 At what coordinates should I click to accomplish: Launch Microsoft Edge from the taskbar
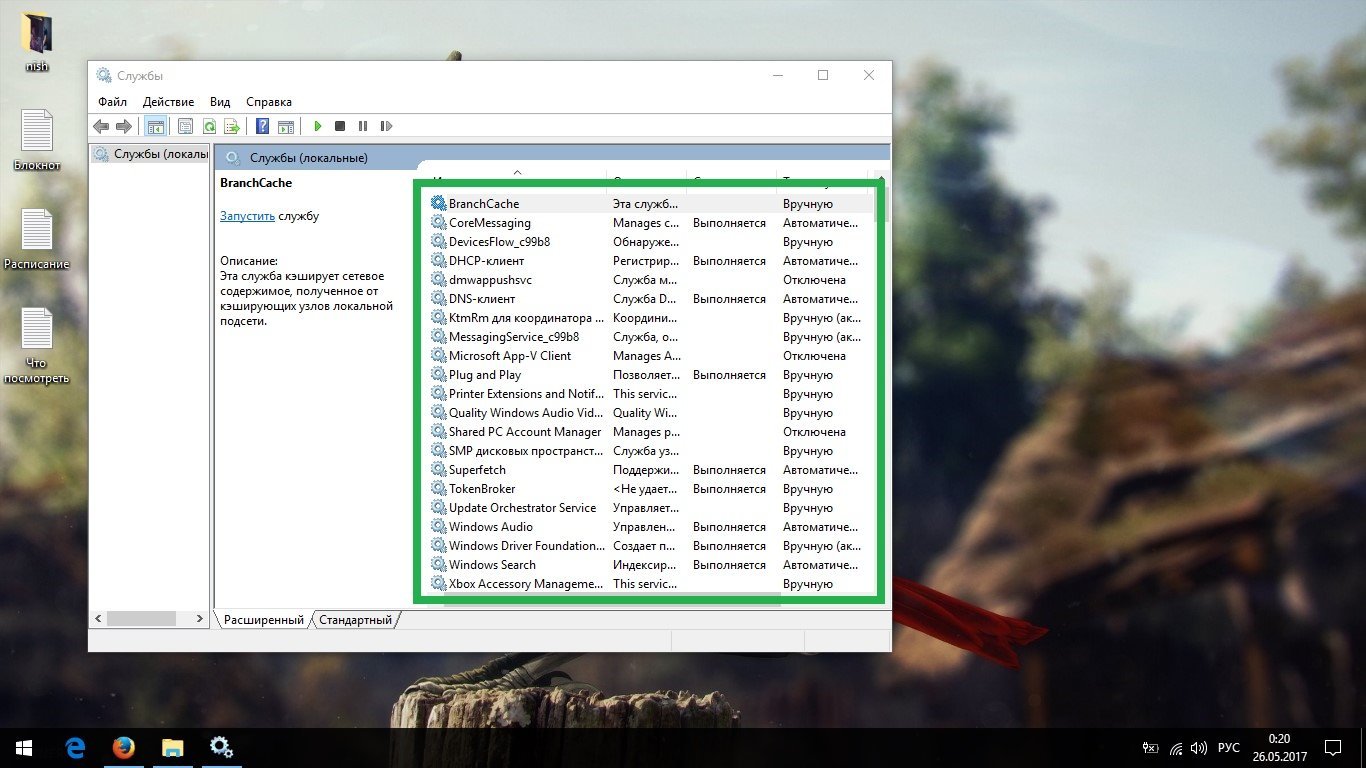coord(75,747)
